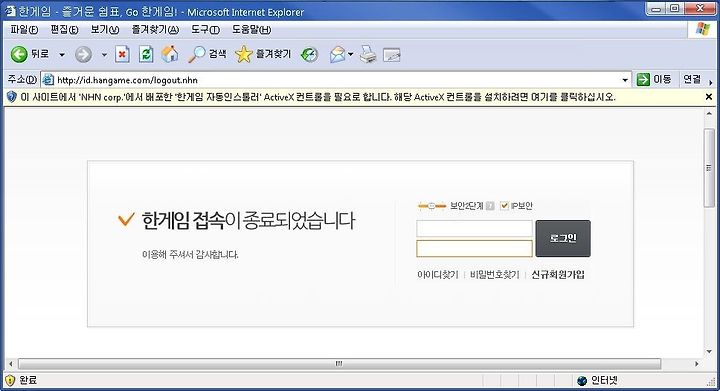Click the 로그인 login button
720x391 pixels.
point(563,238)
